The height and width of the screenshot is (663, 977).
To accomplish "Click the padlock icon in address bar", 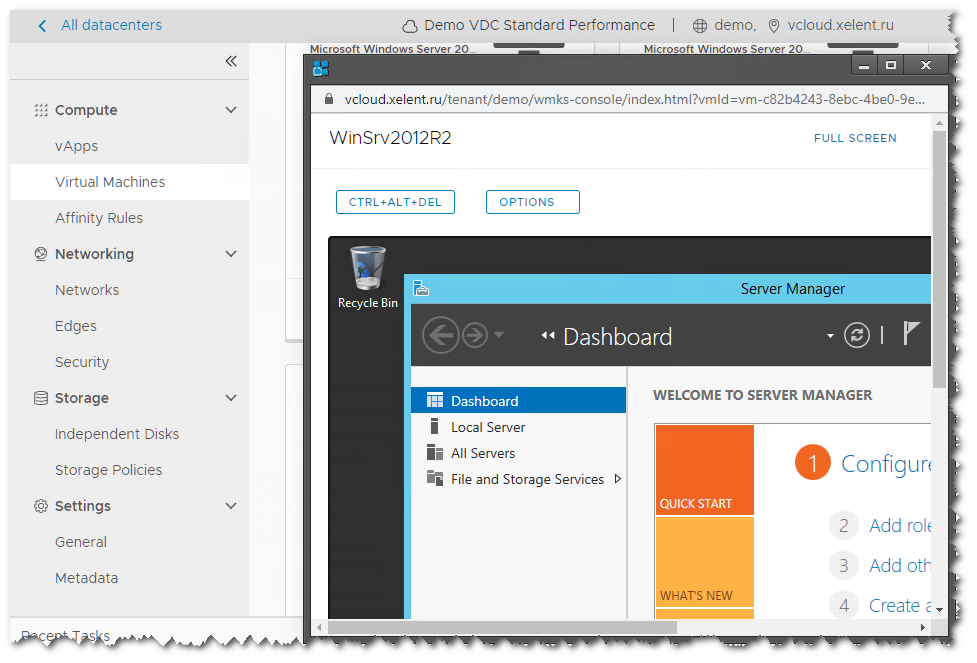I will pyautogui.click(x=328, y=99).
